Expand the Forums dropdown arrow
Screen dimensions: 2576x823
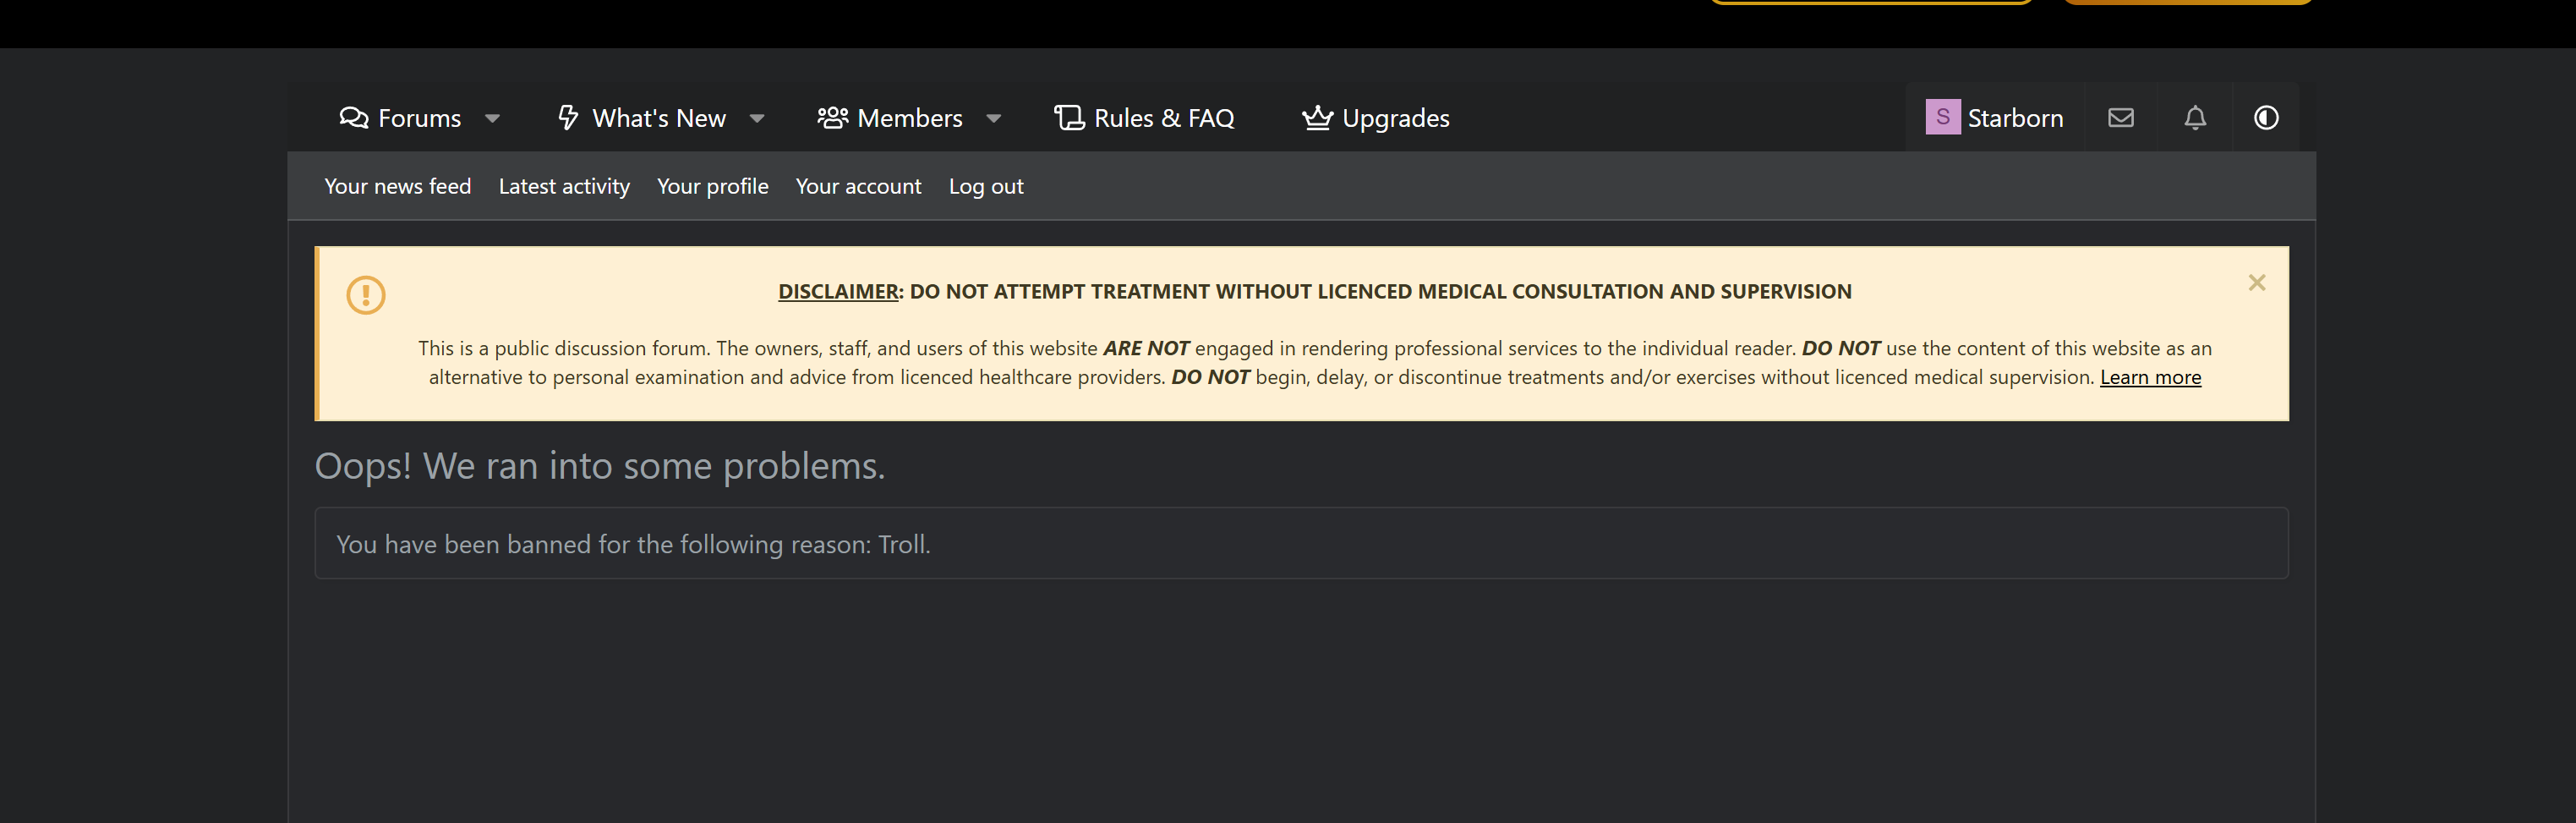point(492,118)
